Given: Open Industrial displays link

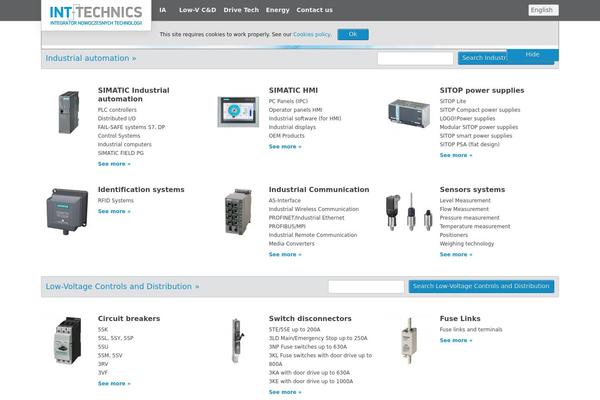Looking at the screenshot, I should 292,127.
